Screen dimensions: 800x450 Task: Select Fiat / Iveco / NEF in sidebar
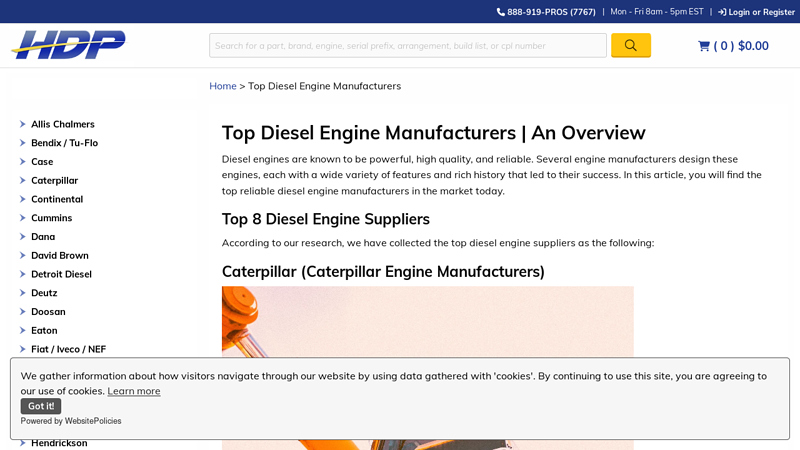(x=68, y=349)
